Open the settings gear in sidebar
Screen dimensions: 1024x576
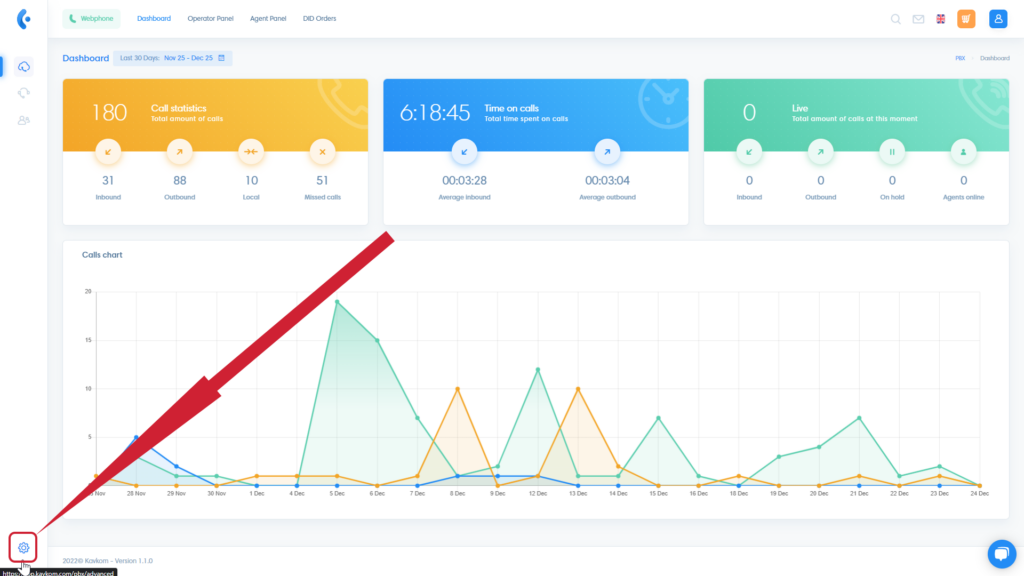pyautogui.click(x=23, y=547)
